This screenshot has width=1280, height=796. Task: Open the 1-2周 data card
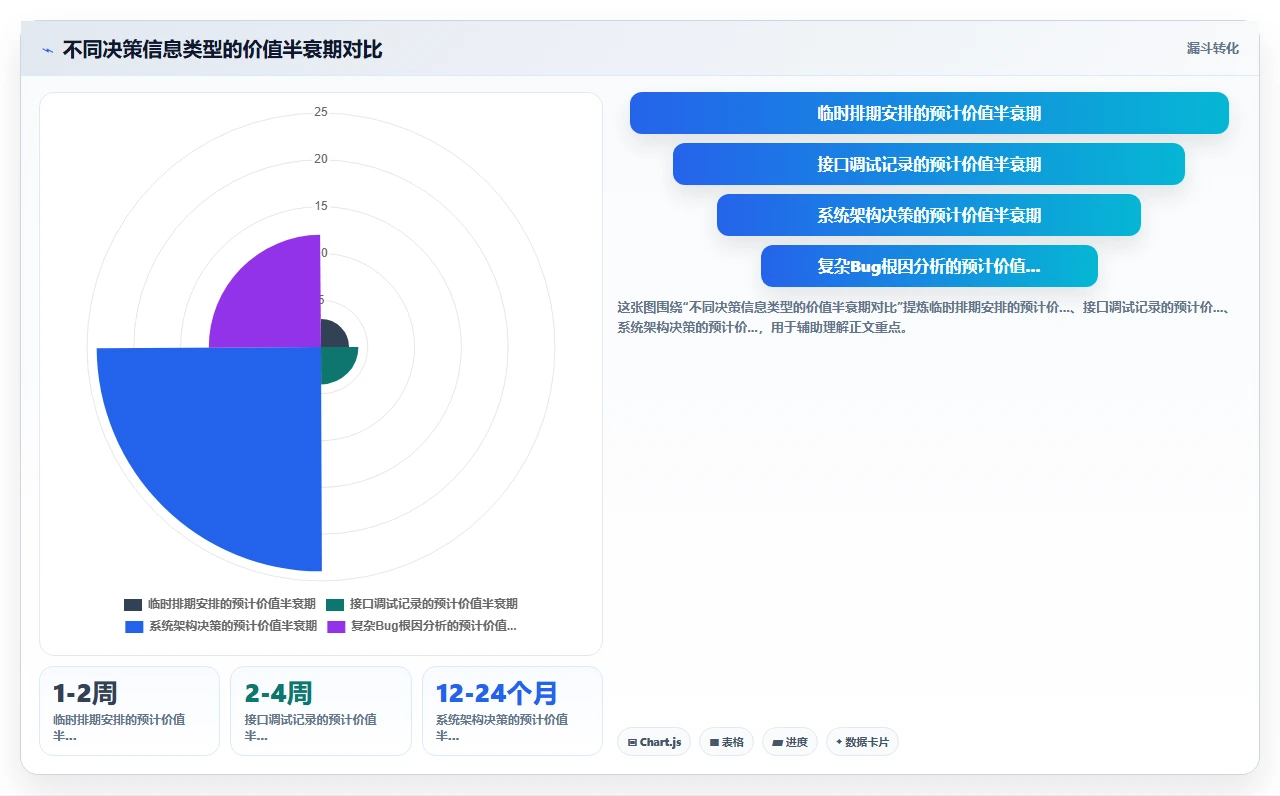(129, 711)
